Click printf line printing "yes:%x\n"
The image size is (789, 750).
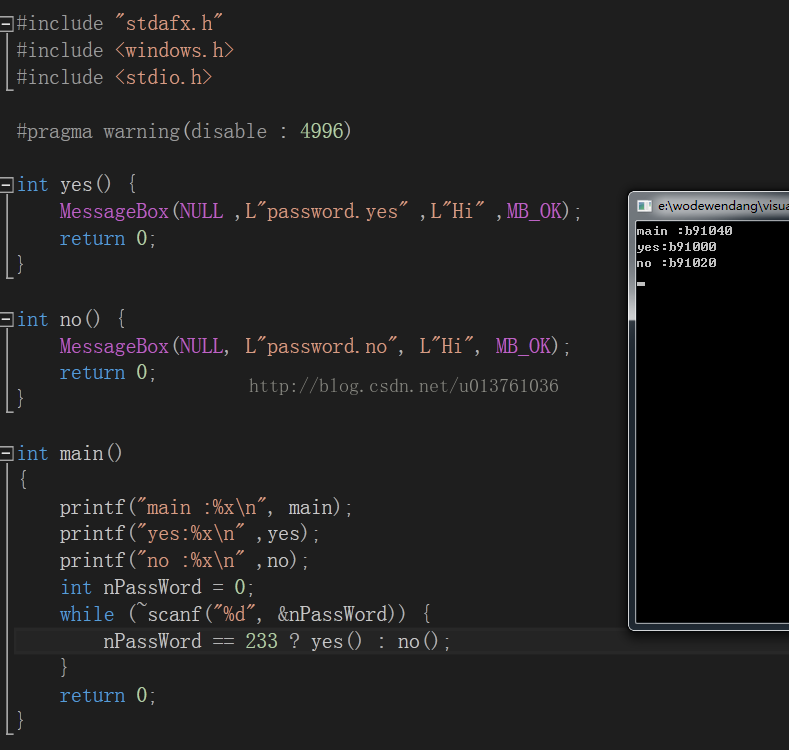pyautogui.click(x=189, y=534)
